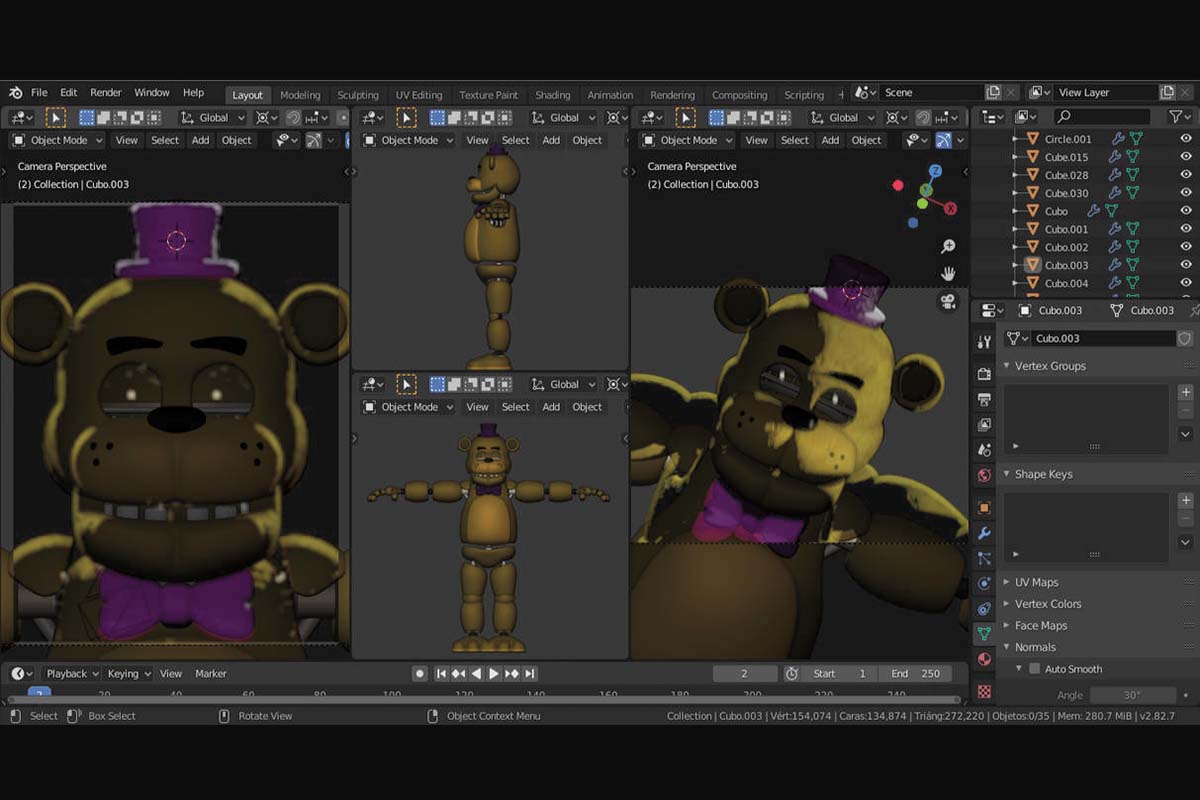Select the tweak cursor tool in left viewport
This screenshot has width=1200, height=800.
[55, 118]
